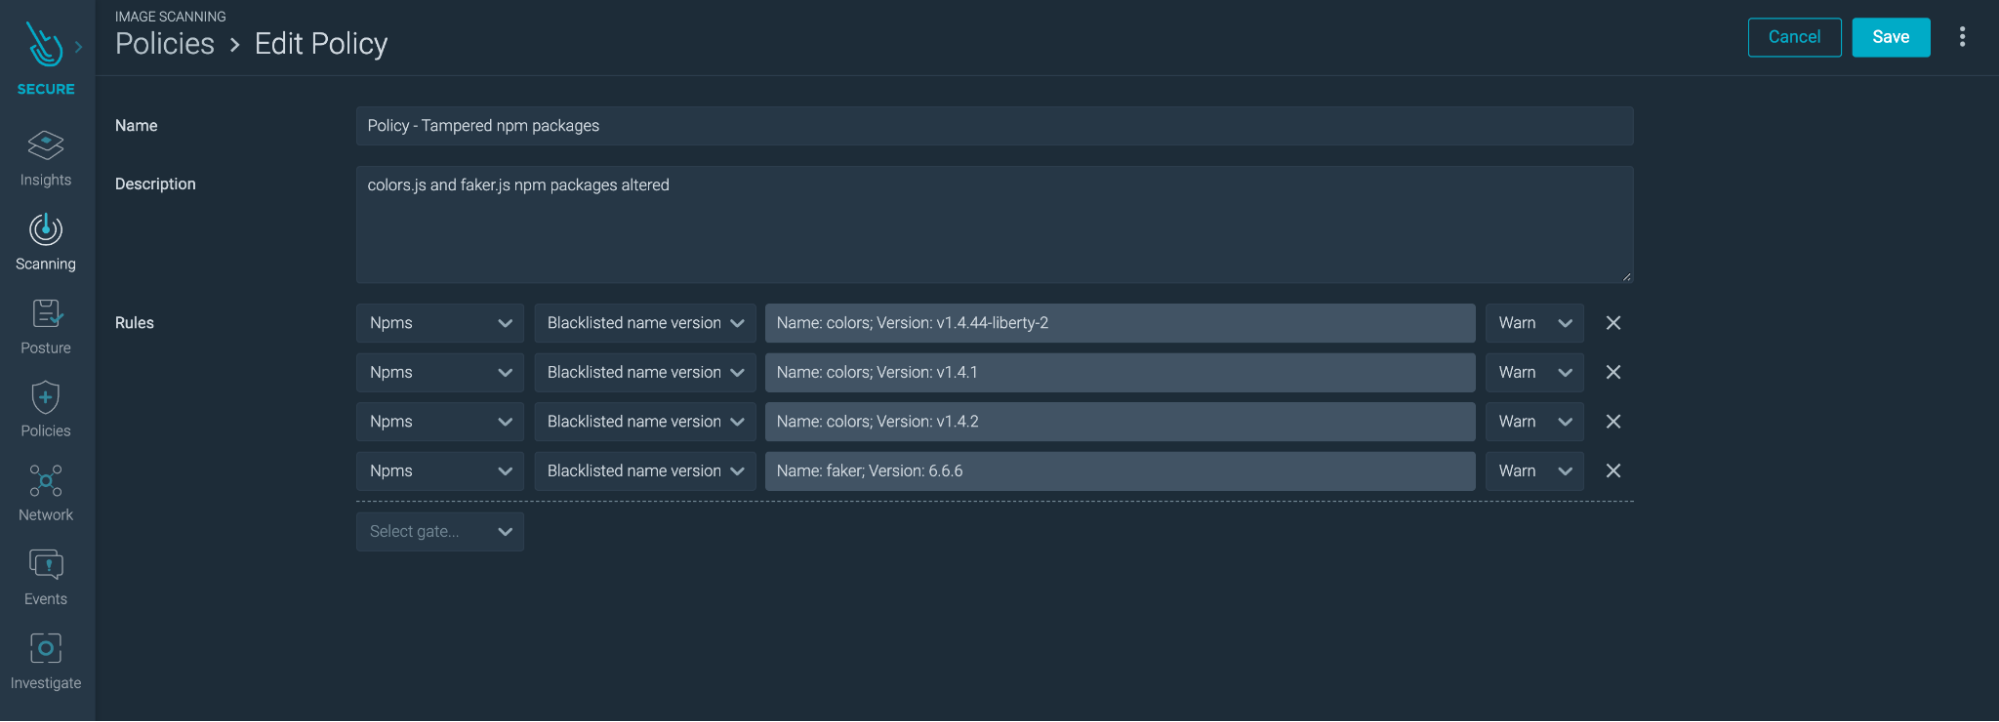Open trigger dropdown for colors v1.4.2 rule

point(645,421)
